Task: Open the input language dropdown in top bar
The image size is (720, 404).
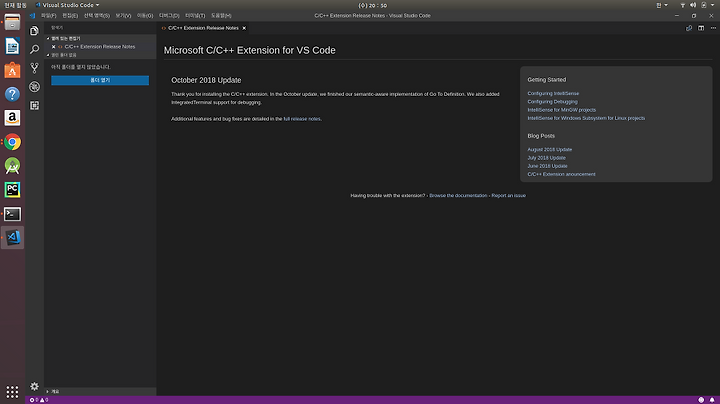Action: [662, 5]
